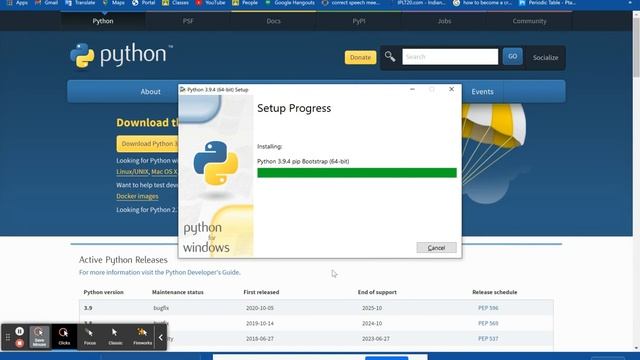Close the Python Setup dialog
This screenshot has height=360, width=640.
(x=451, y=89)
